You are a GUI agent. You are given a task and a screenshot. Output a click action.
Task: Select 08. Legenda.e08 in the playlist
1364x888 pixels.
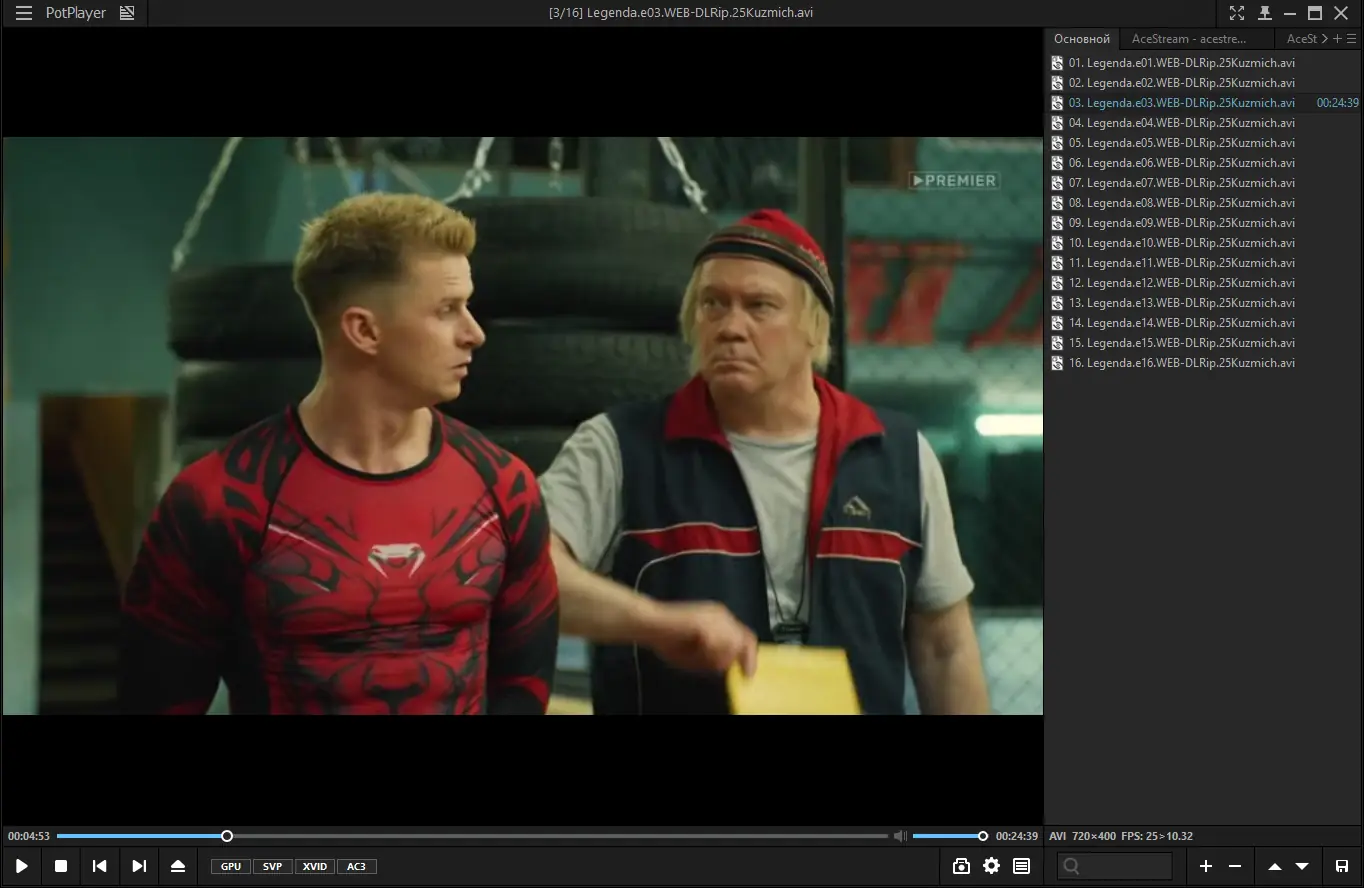coord(1204,203)
